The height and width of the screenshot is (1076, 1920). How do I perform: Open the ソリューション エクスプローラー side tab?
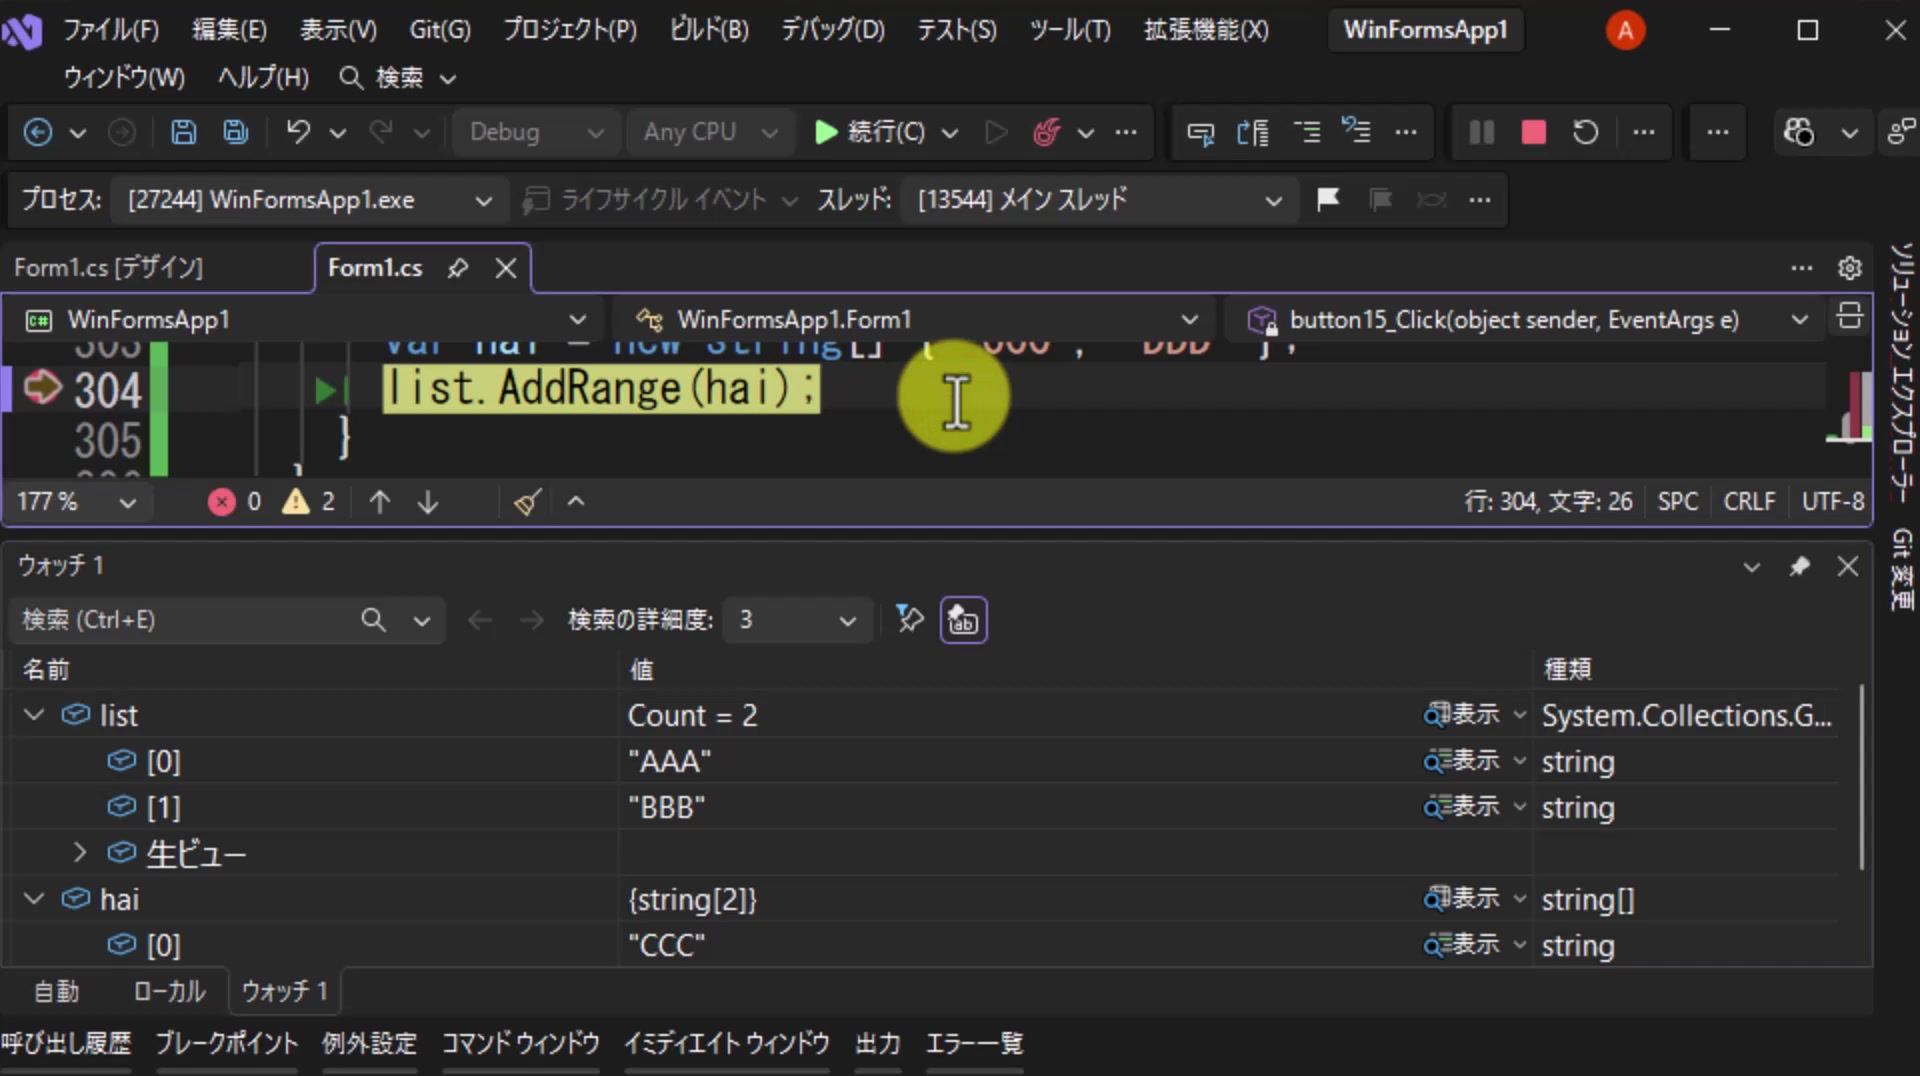pos(1900,372)
